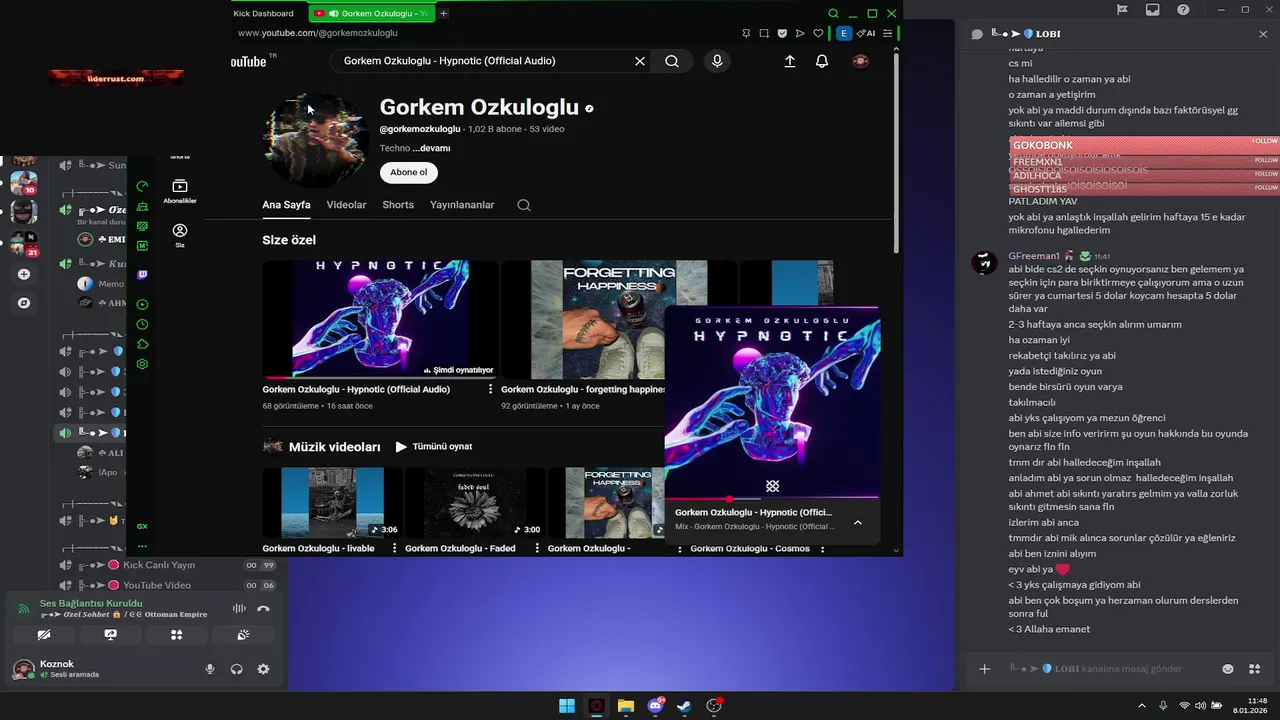Open browser sidebar settings gear icon
The image size is (1280, 720).
tap(142, 364)
